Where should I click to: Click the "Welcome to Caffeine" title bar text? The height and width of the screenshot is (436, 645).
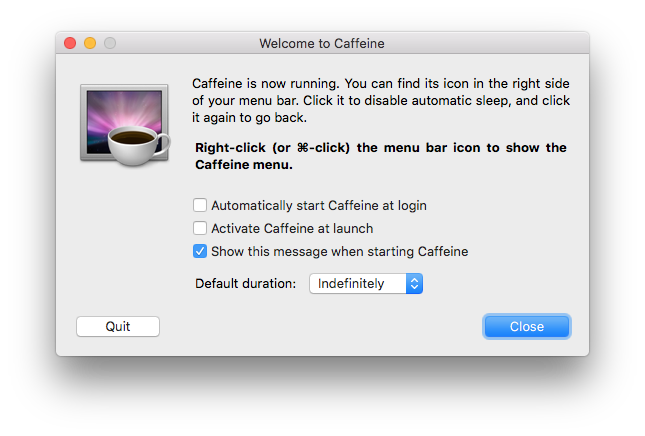pyautogui.click(x=322, y=44)
